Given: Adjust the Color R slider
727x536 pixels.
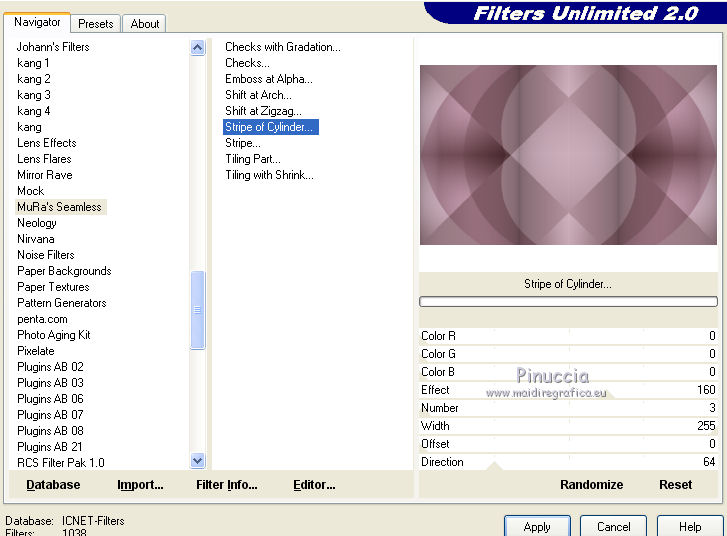Looking at the screenshot, I should [568, 336].
